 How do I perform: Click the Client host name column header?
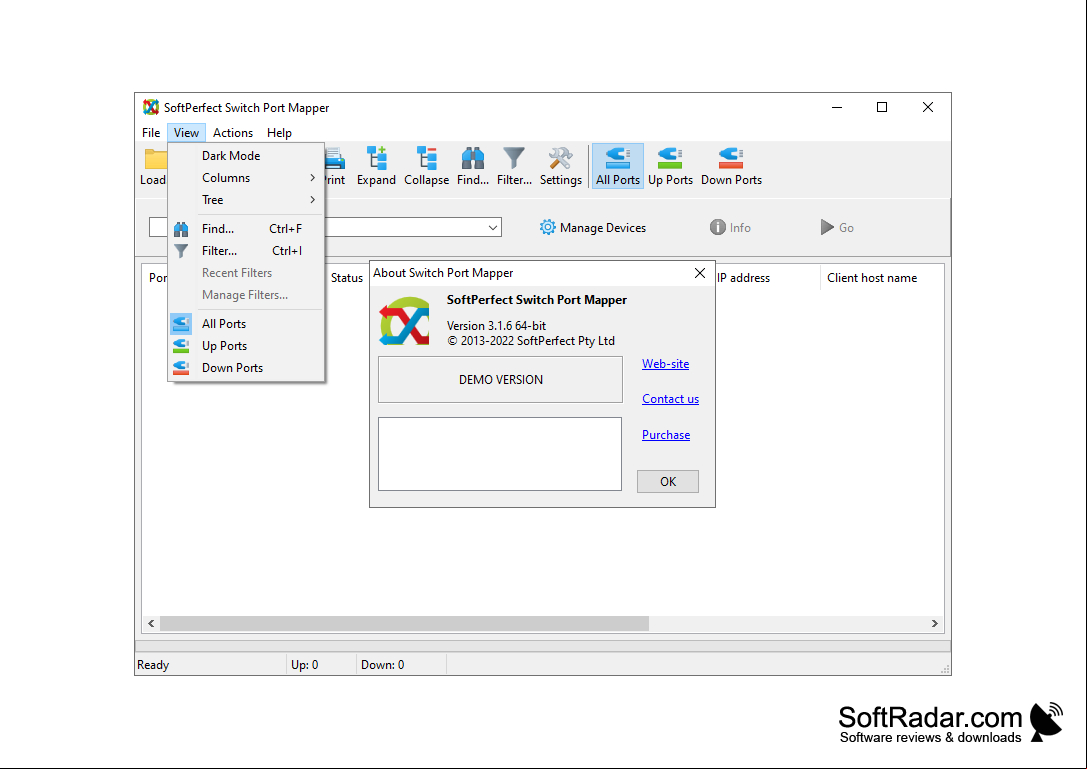coord(872,278)
